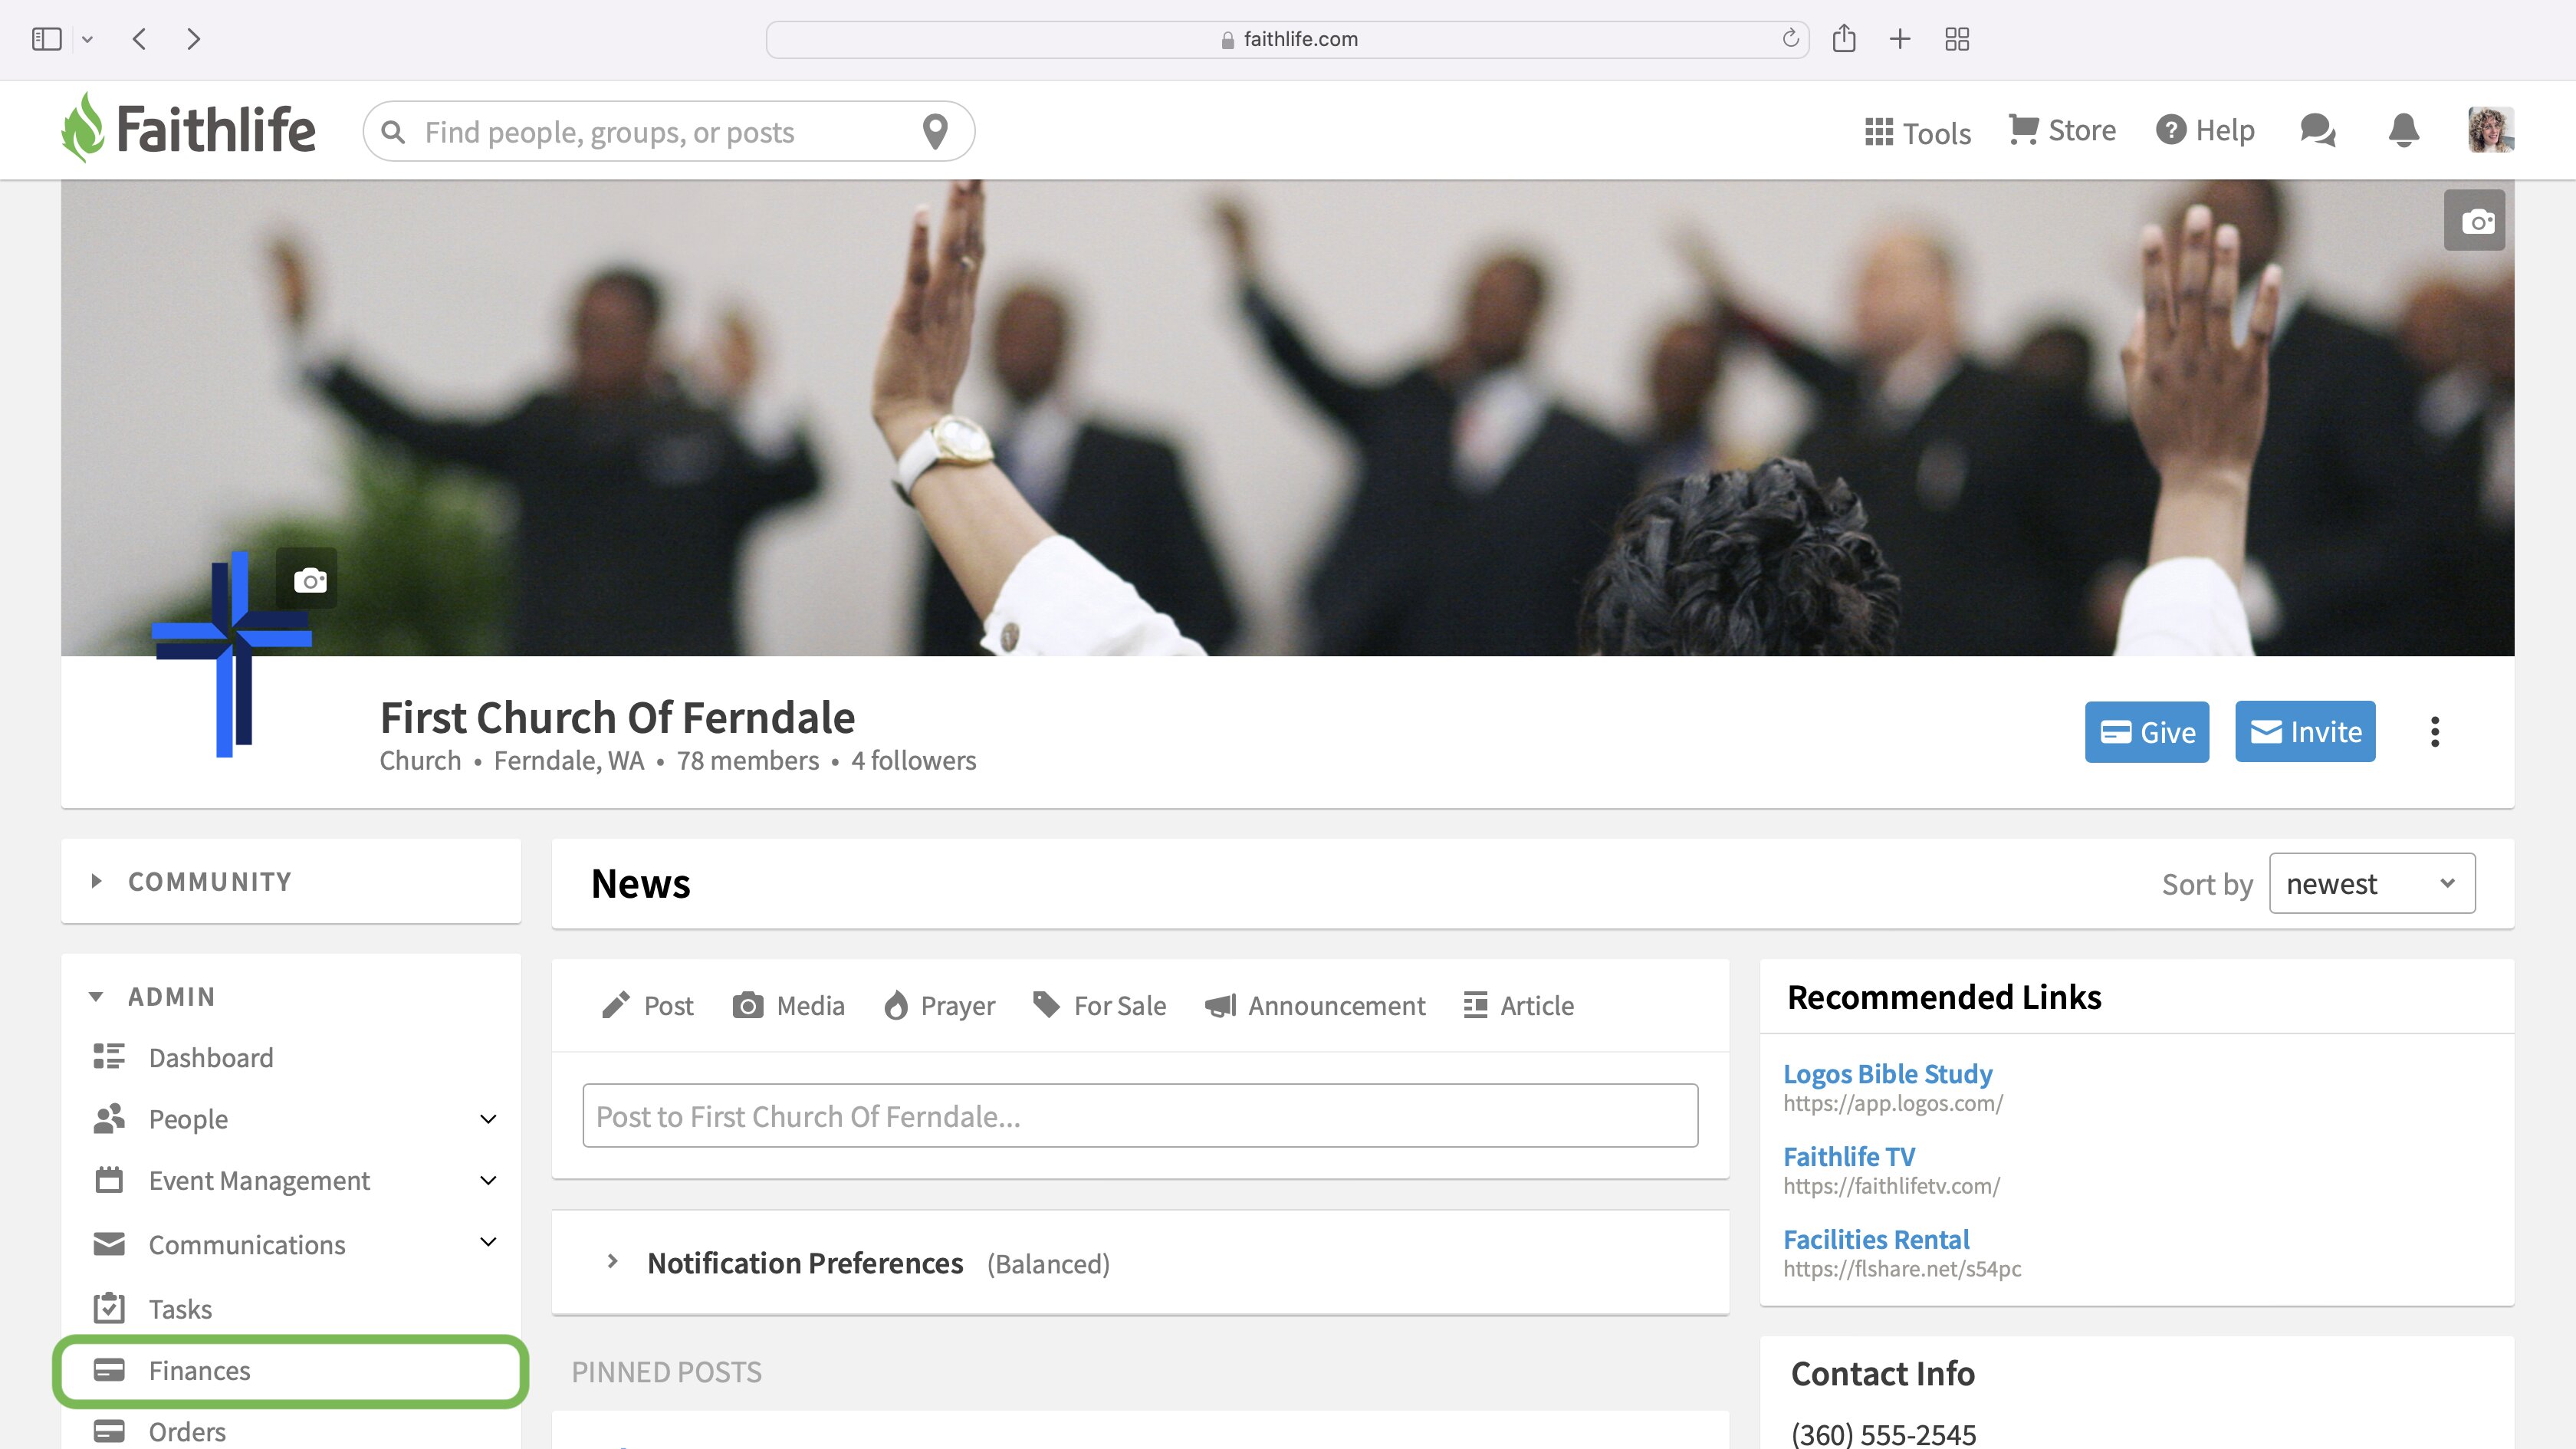The height and width of the screenshot is (1449, 2576).
Task: Expand the People submenu chevron
Action: pos(488,1119)
